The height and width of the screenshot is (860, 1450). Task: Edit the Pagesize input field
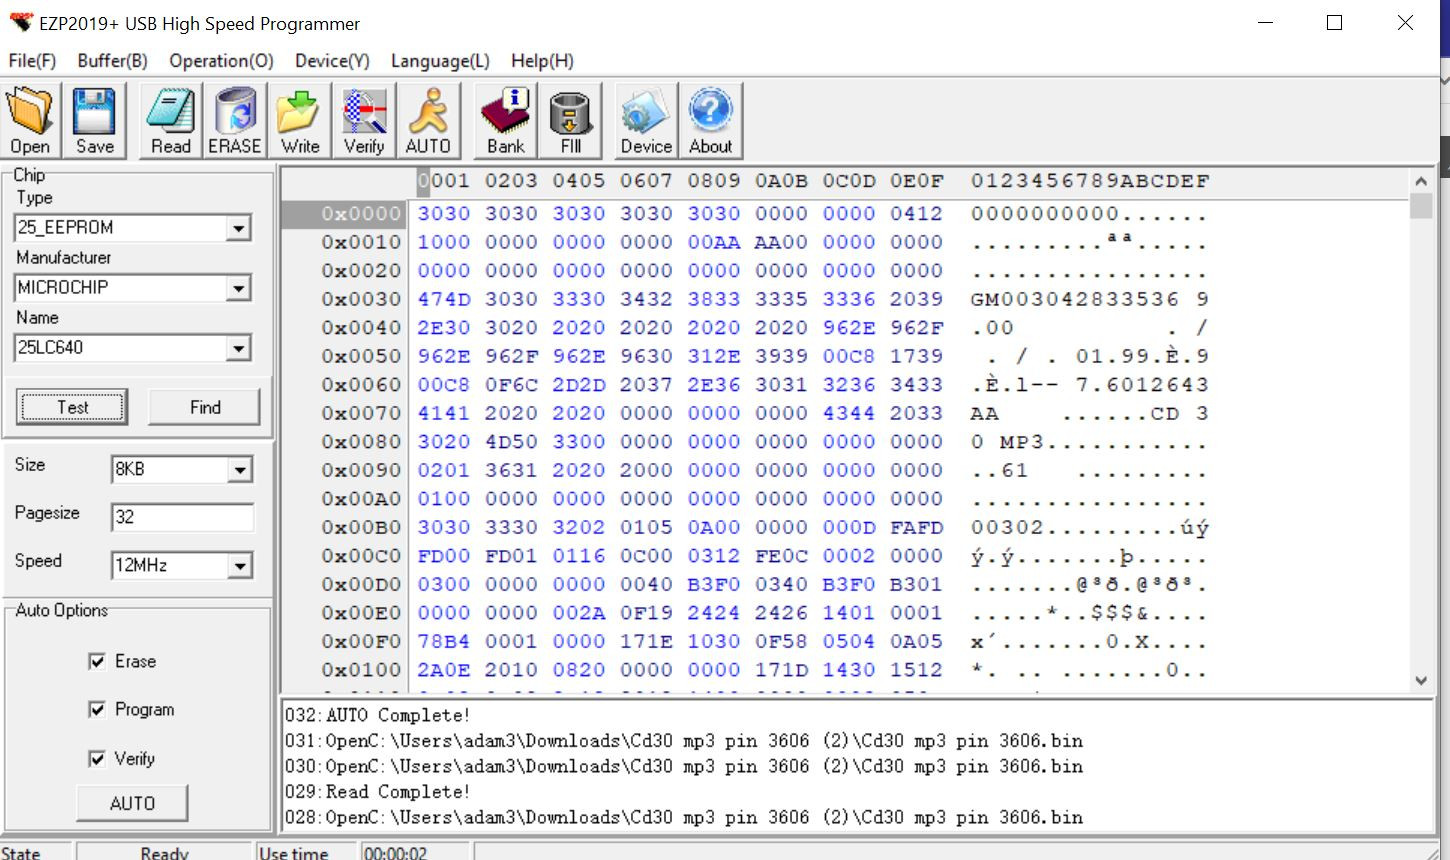pyautogui.click(x=182, y=517)
